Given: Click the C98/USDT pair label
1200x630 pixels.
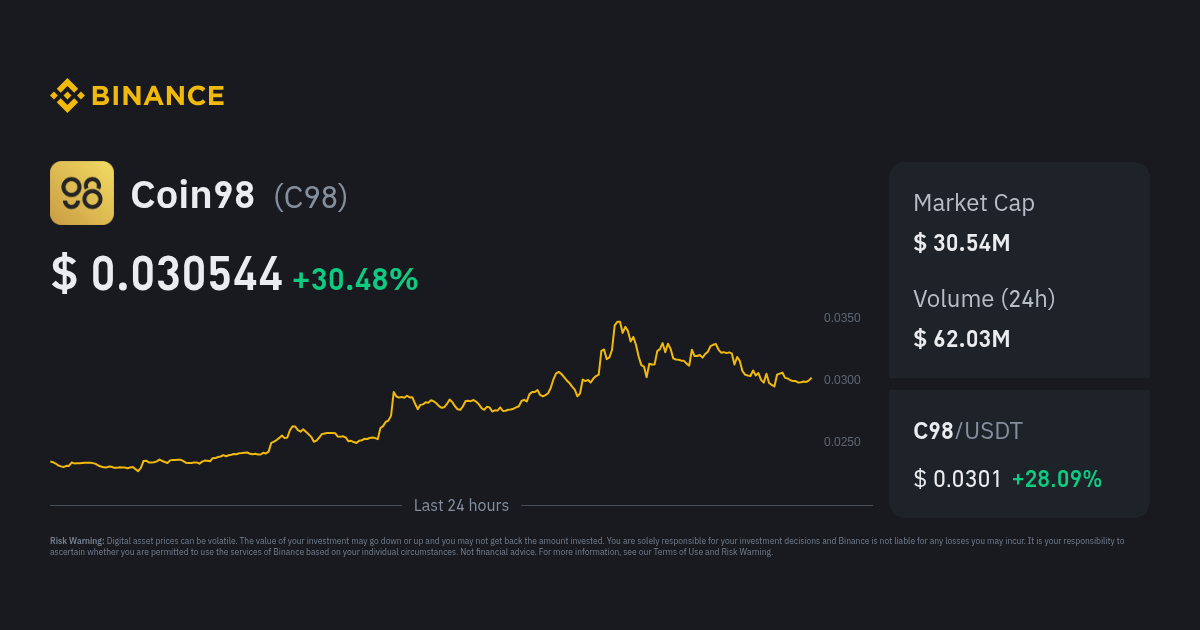Looking at the screenshot, I should (x=968, y=431).
